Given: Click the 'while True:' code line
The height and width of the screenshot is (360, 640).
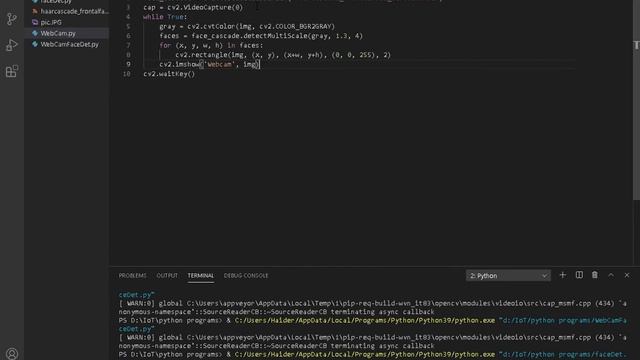Looking at the screenshot, I should 165,17.
